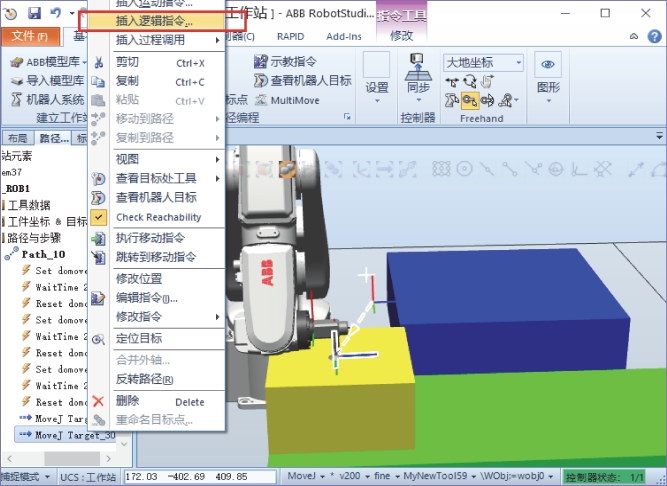Open the 插入过程调用 submenu
Image resolution: width=667 pixels, height=486 pixels.
coord(168,40)
